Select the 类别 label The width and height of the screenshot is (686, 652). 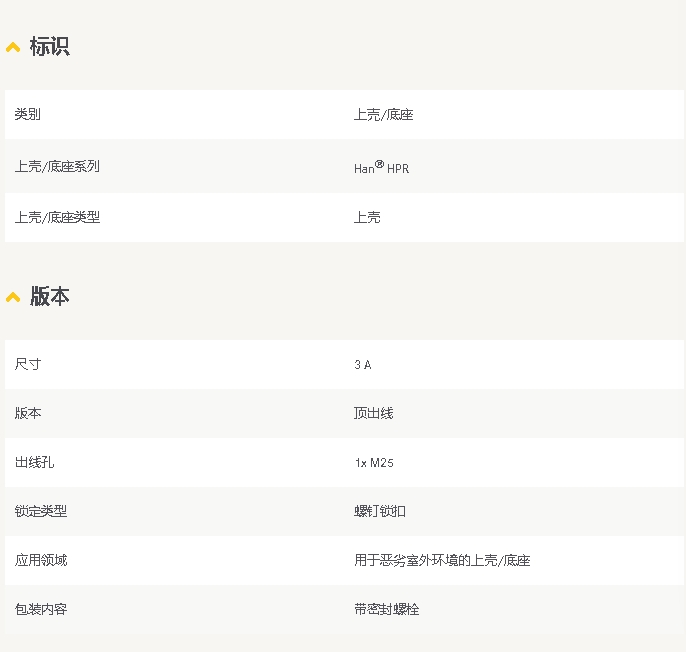click(28, 114)
